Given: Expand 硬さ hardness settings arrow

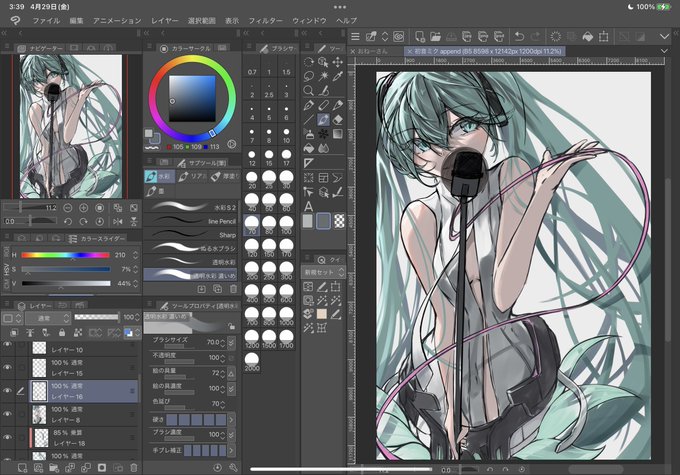Looking at the screenshot, I should click(232, 419).
